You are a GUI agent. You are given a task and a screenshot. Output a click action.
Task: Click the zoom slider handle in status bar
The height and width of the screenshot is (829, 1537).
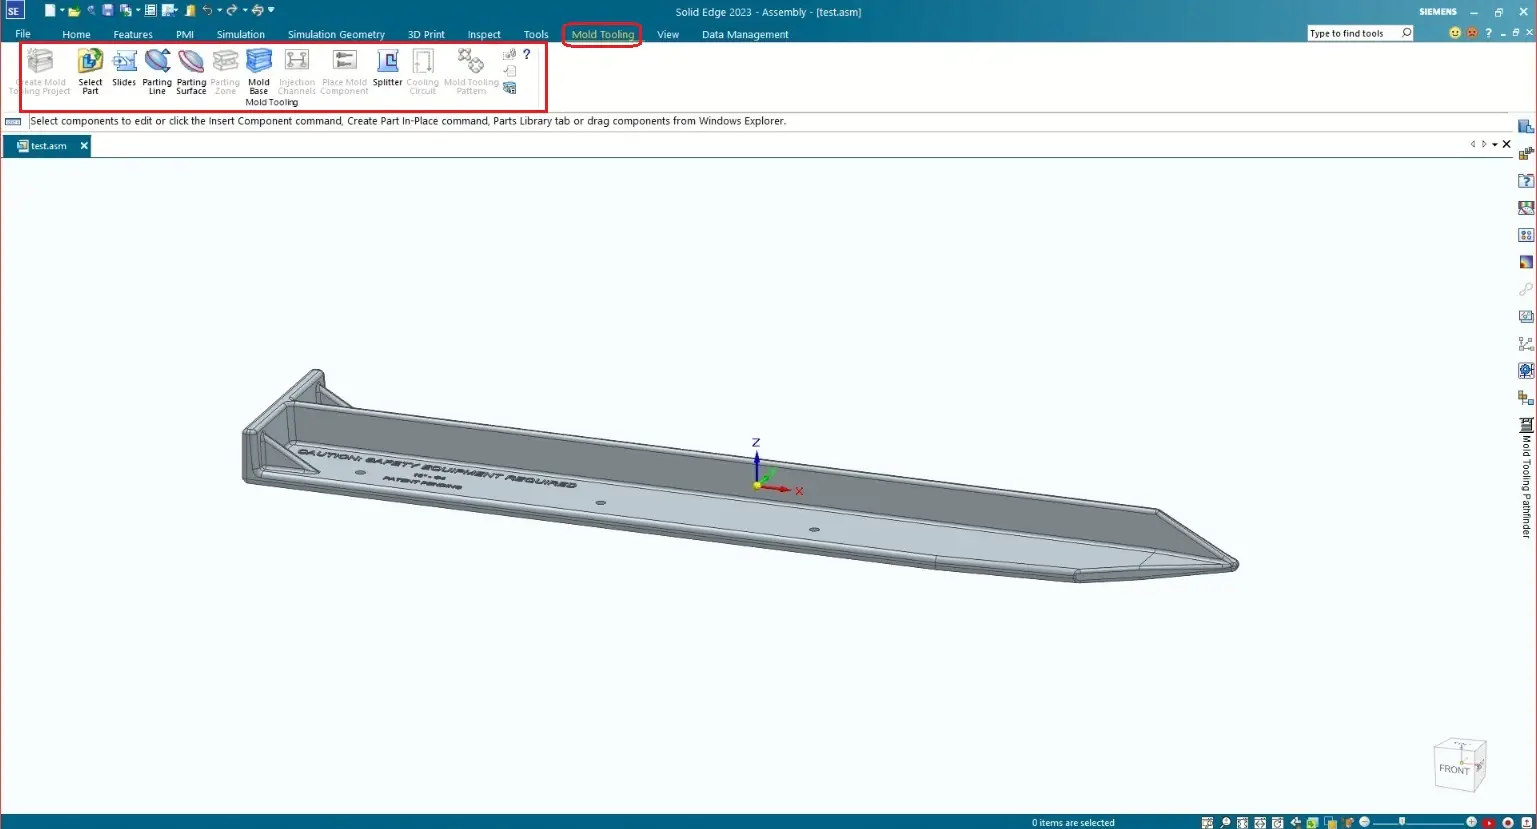pyautogui.click(x=1402, y=821)
